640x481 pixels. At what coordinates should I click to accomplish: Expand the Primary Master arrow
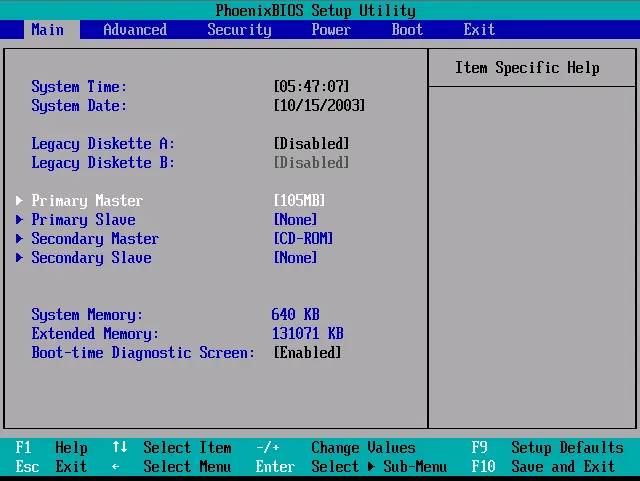(19, 200)
